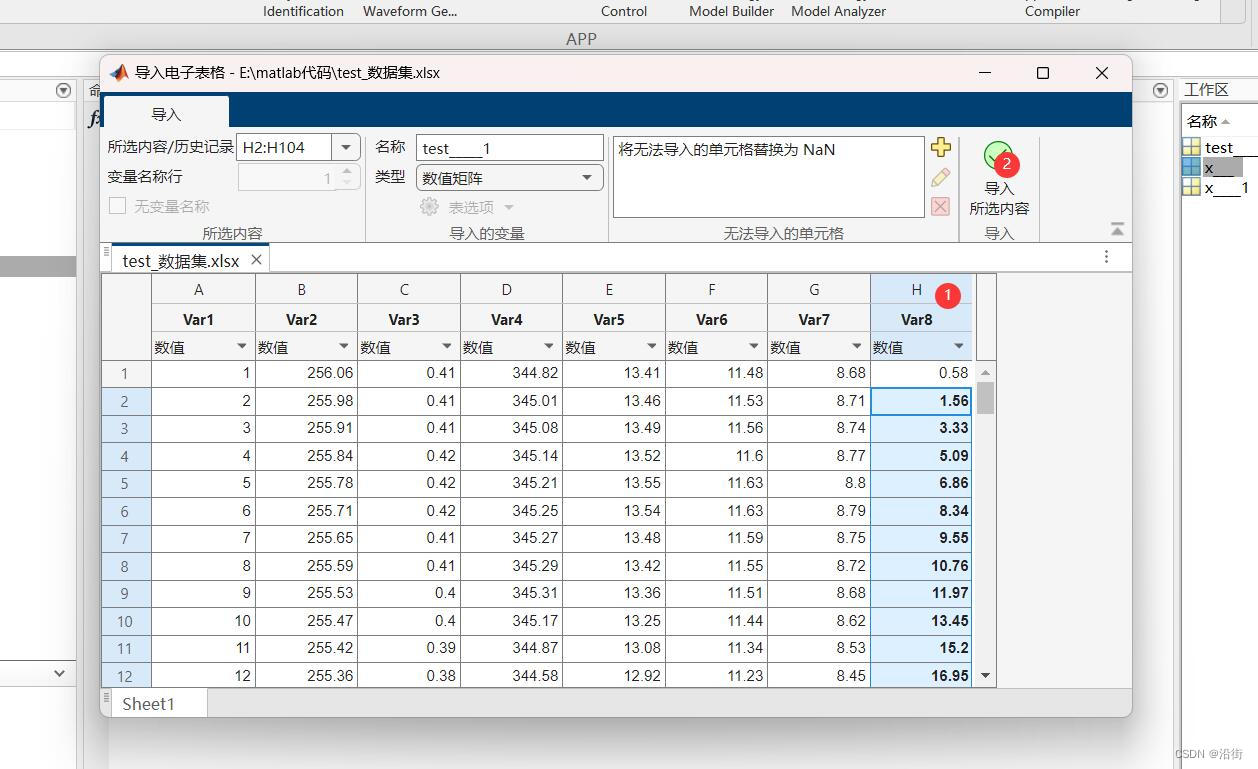Click the matrix icon beside test variable in 工作区

point(1191,147)
